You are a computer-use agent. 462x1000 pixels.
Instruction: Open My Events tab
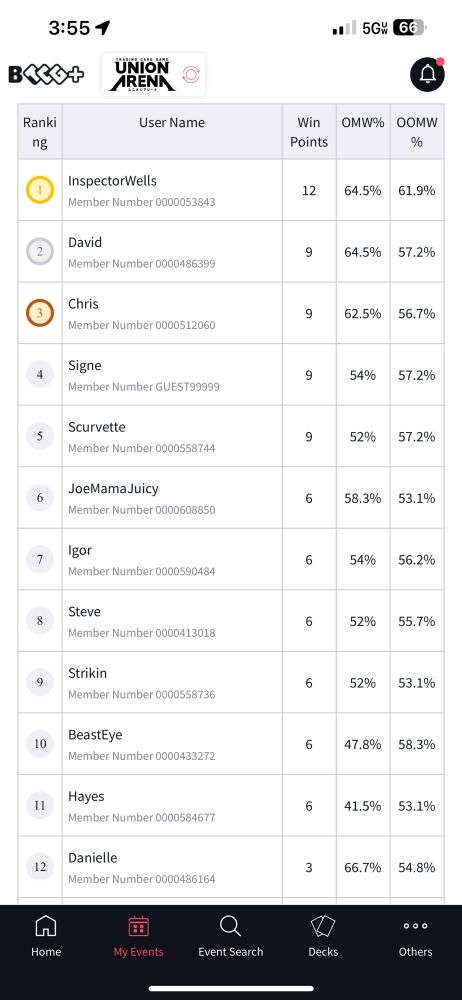[x=138, y=936]
